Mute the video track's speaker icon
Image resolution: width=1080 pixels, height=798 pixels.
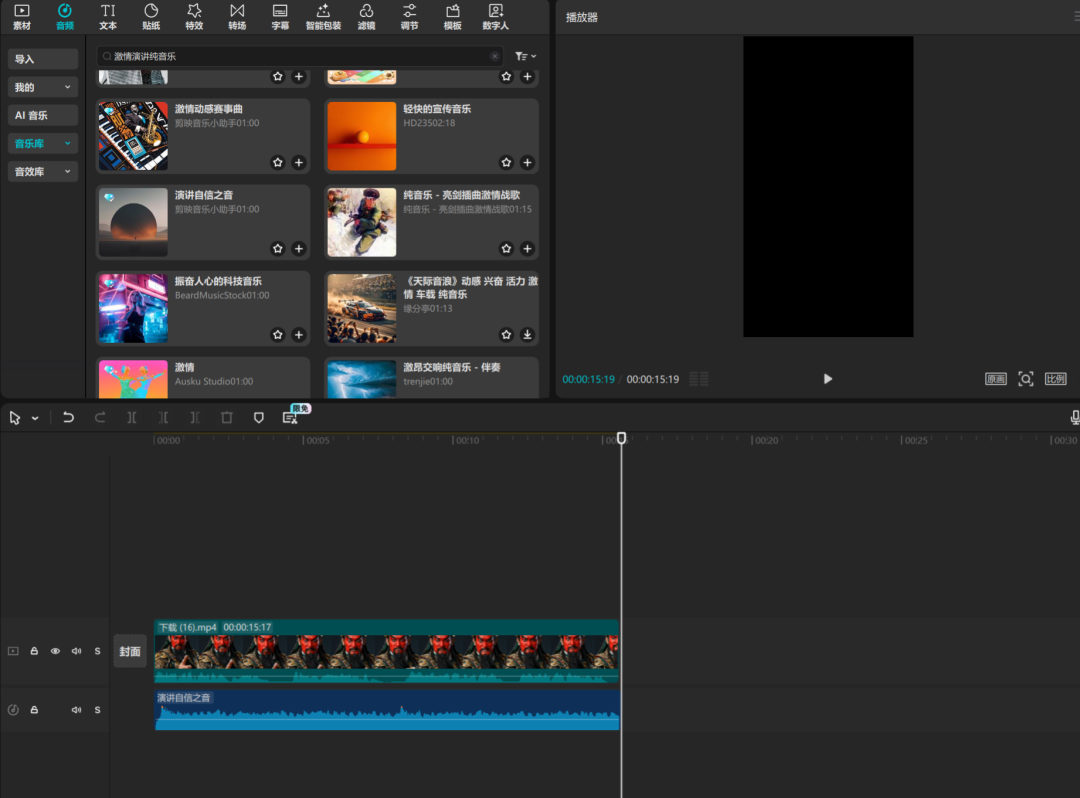(x=76, y=651)
